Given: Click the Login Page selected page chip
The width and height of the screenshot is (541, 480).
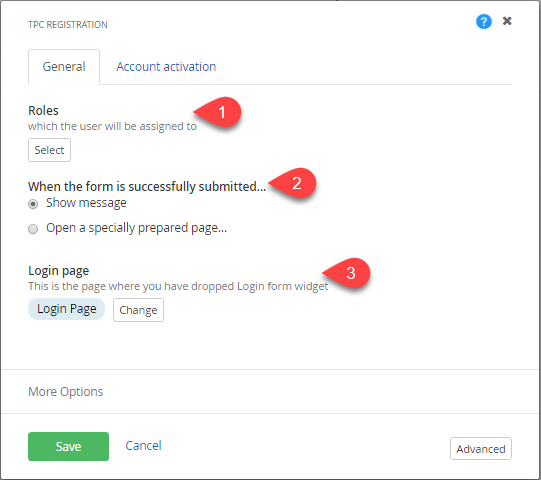Looking at the screenshot, I should pos(67,309).
